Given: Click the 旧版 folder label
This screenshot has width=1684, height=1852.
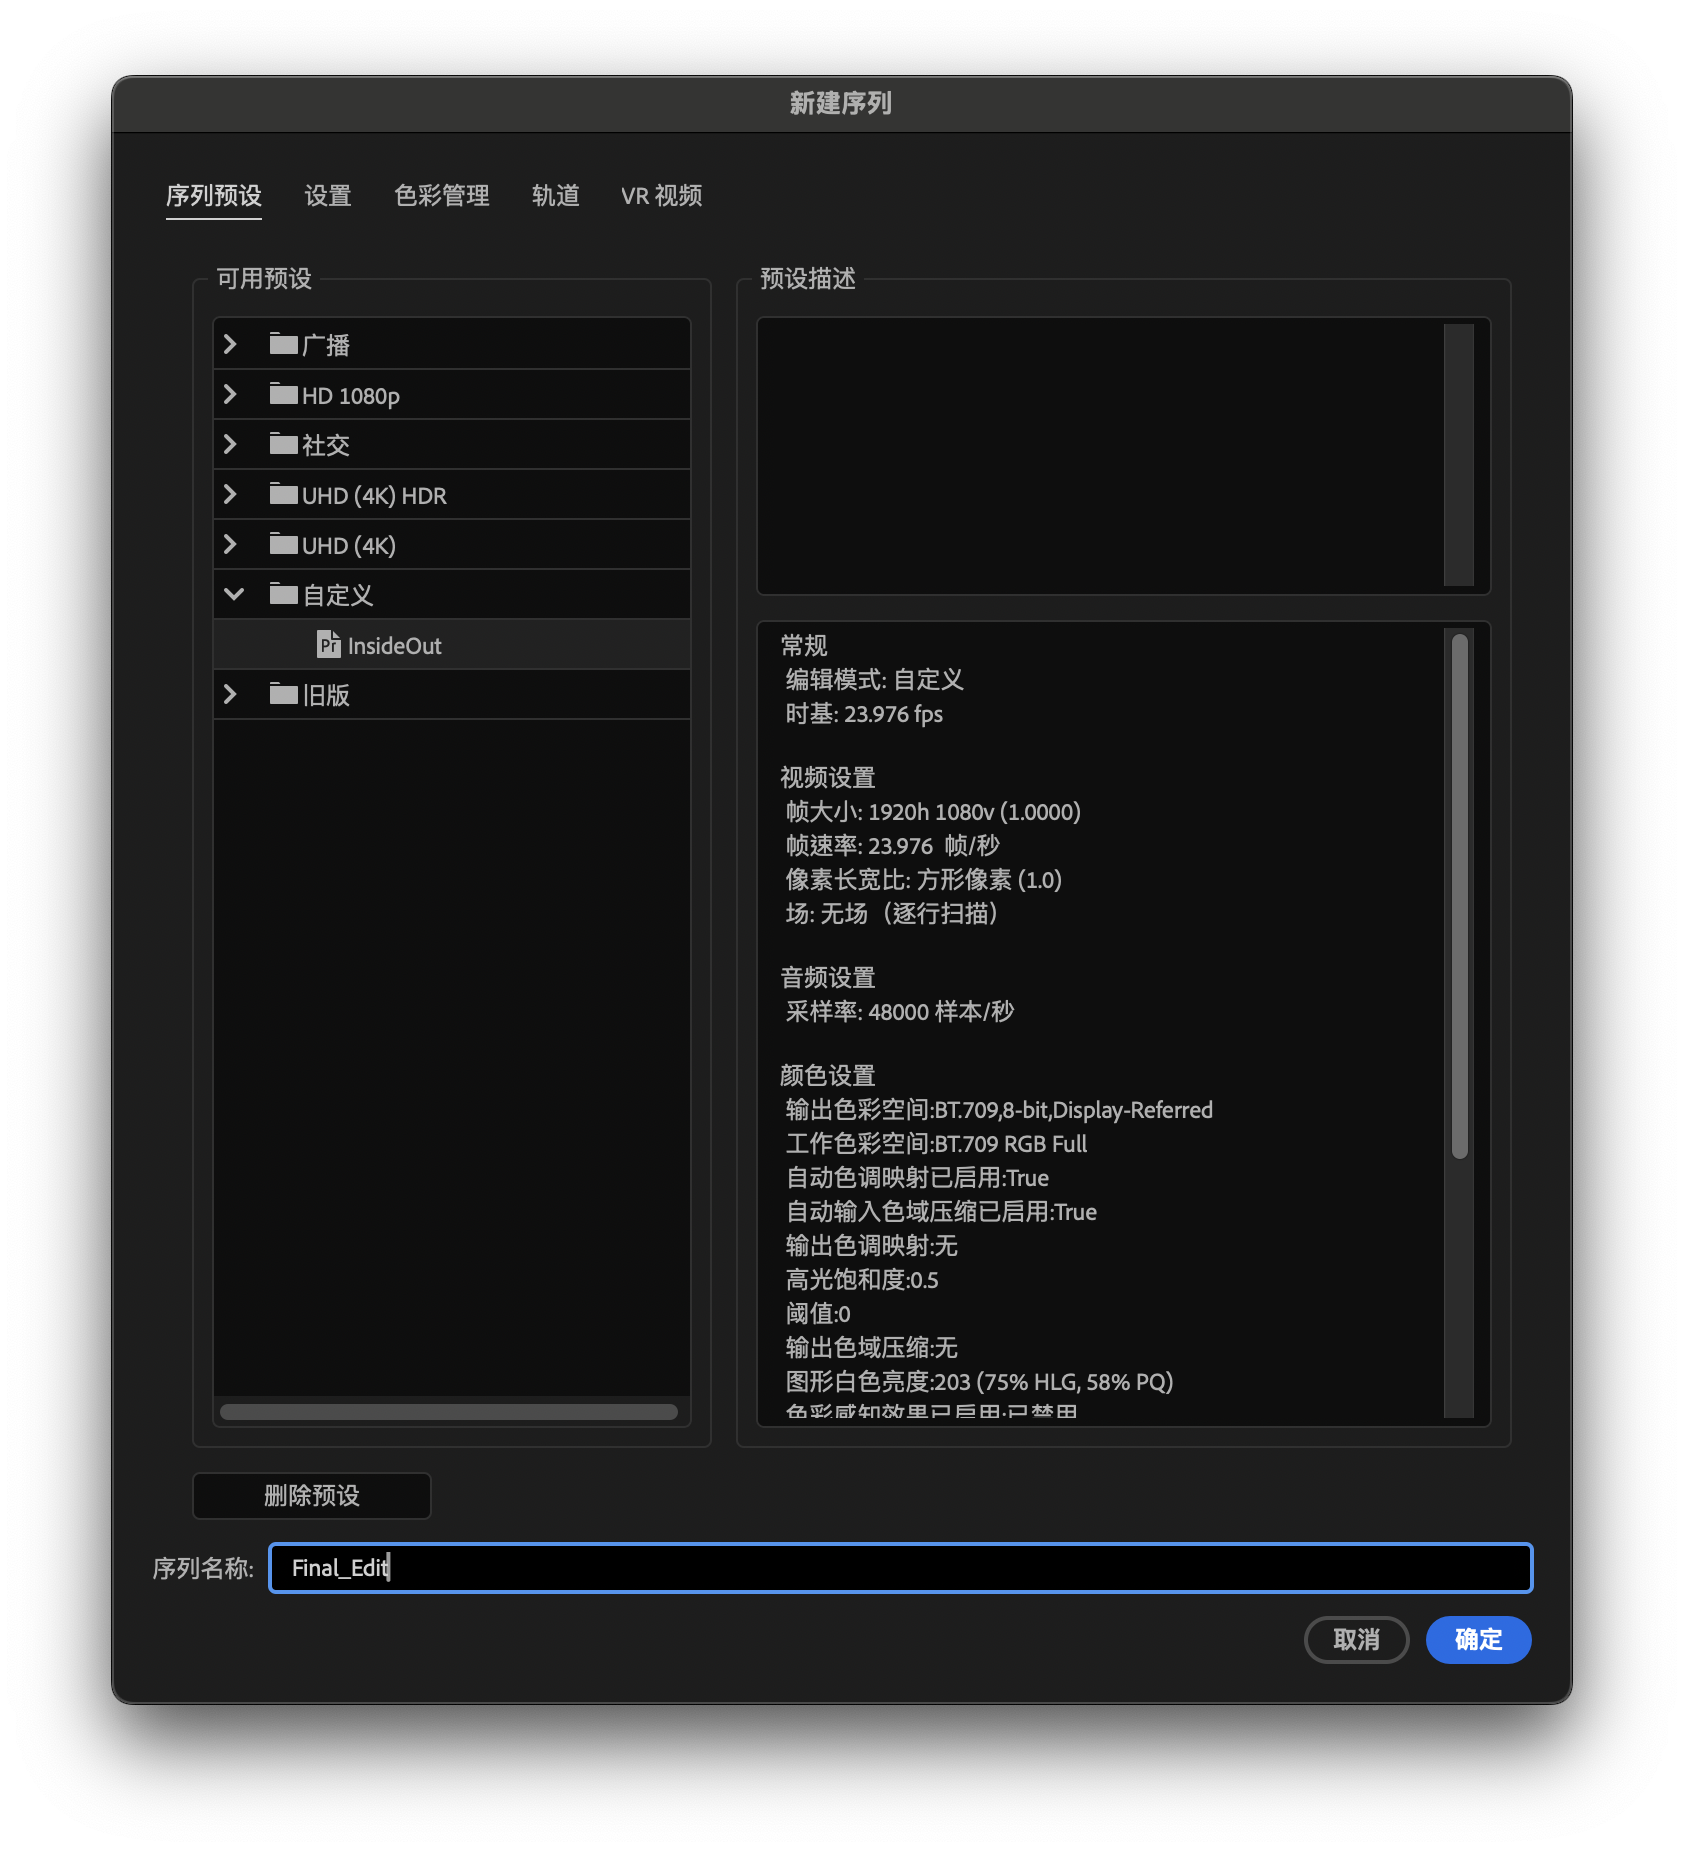Looking at the screenshot, I should click(326, 696).
